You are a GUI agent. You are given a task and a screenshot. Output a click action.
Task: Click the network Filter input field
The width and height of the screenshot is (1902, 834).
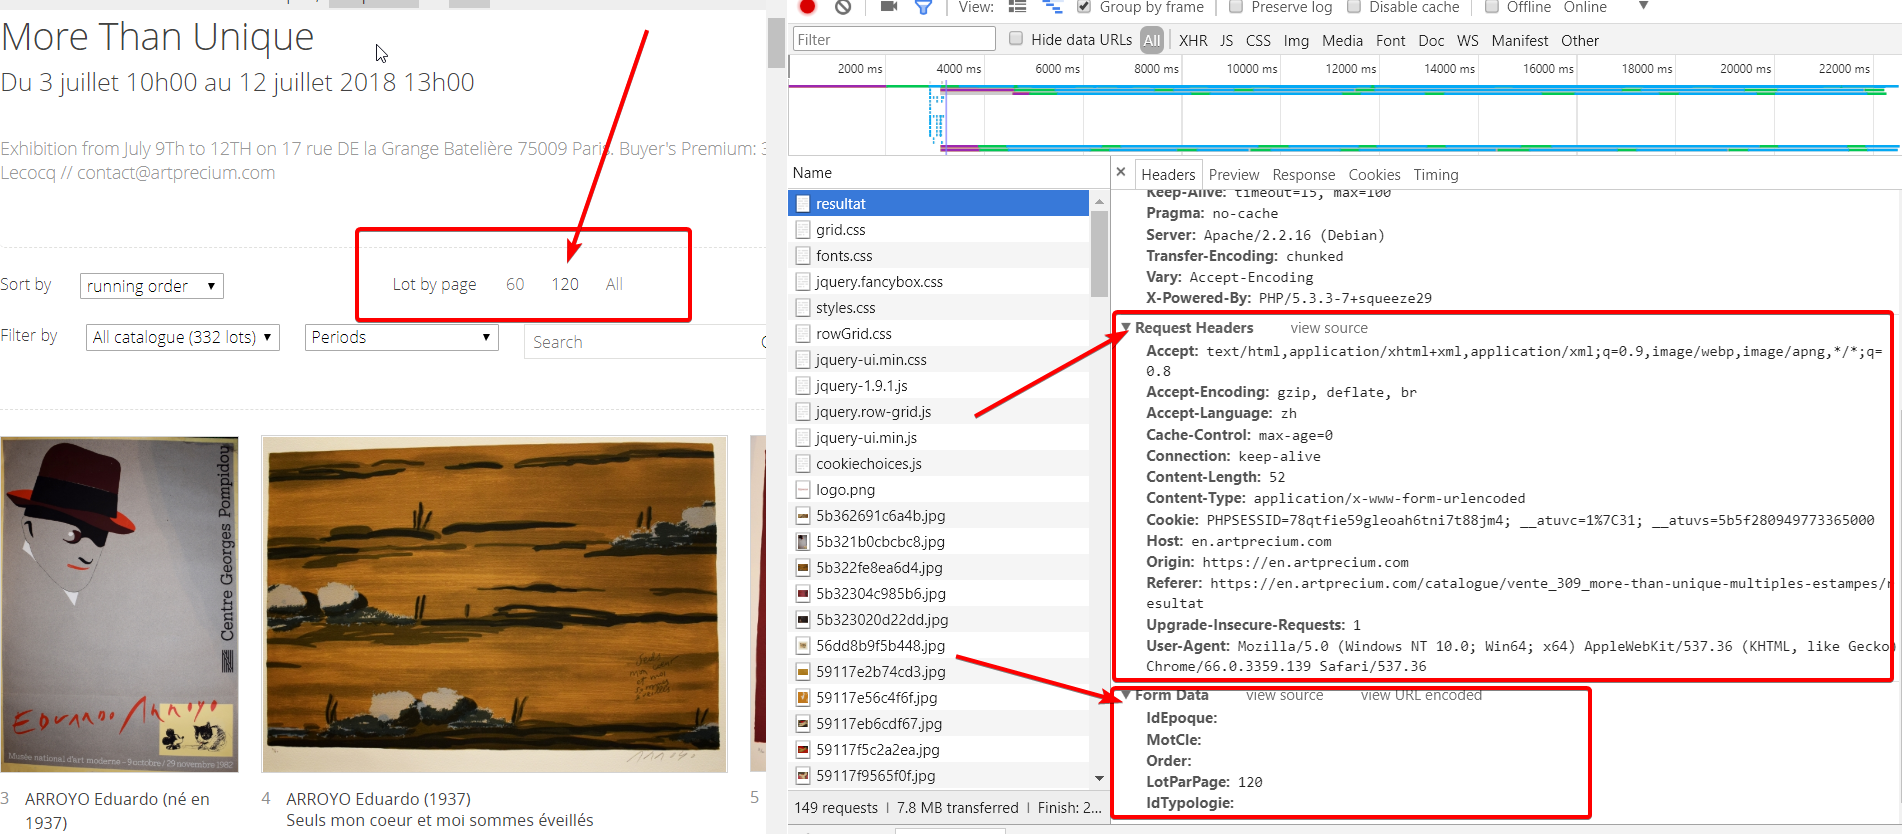(x=894, y=39)
